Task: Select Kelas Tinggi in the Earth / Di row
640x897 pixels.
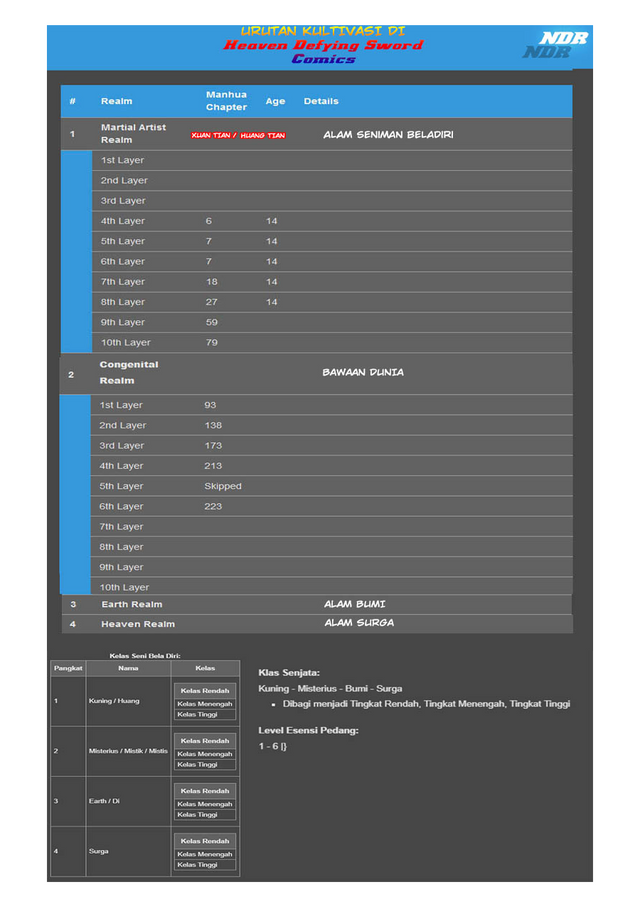Action: (x=197, y=815)
